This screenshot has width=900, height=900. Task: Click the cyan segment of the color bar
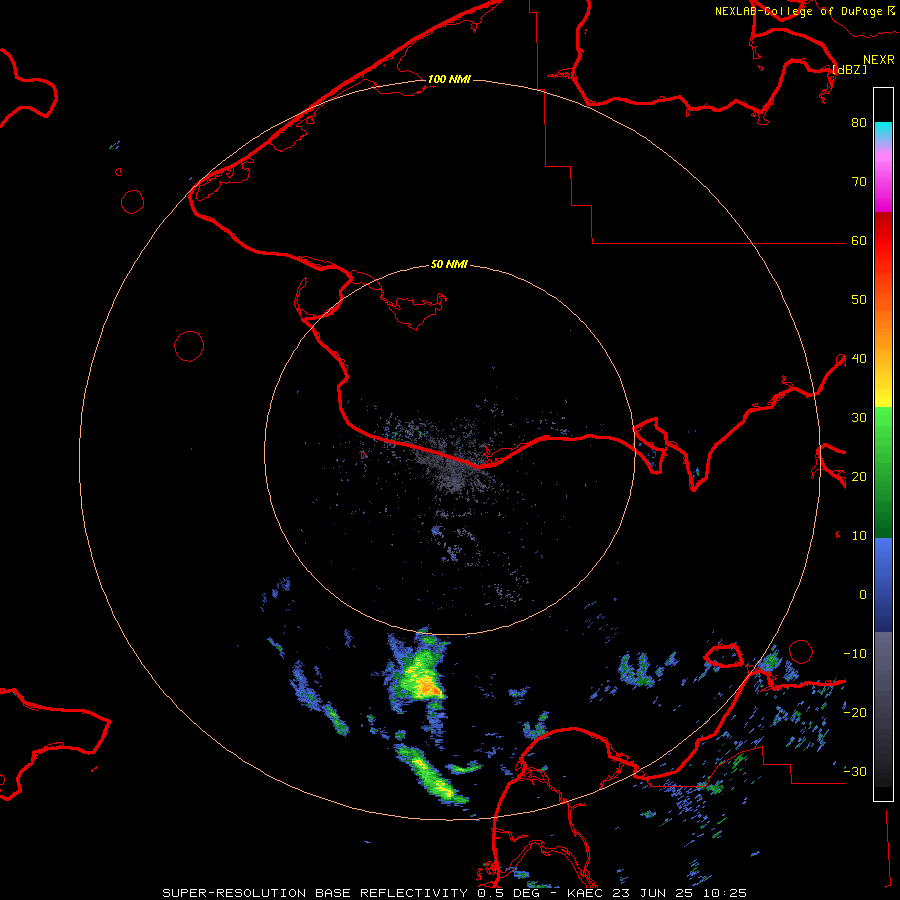pyautogui.click(x=883, y=132)
